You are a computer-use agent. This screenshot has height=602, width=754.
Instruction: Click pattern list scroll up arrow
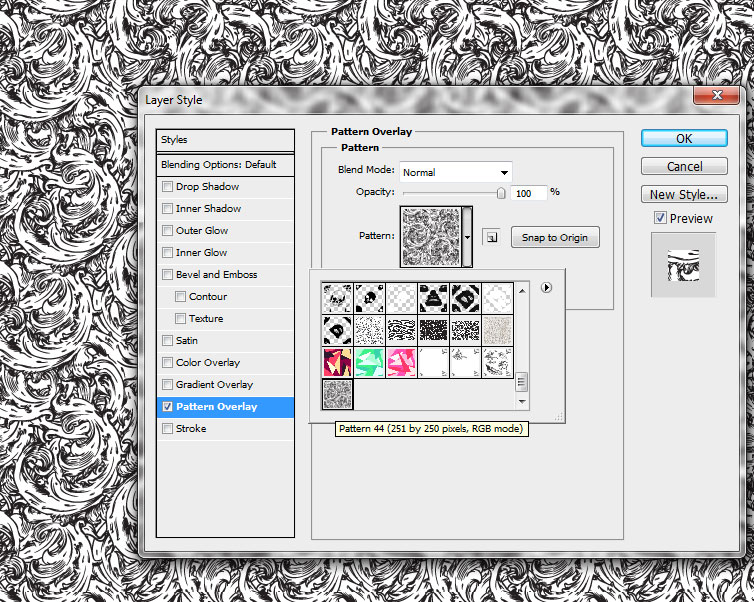522,290
